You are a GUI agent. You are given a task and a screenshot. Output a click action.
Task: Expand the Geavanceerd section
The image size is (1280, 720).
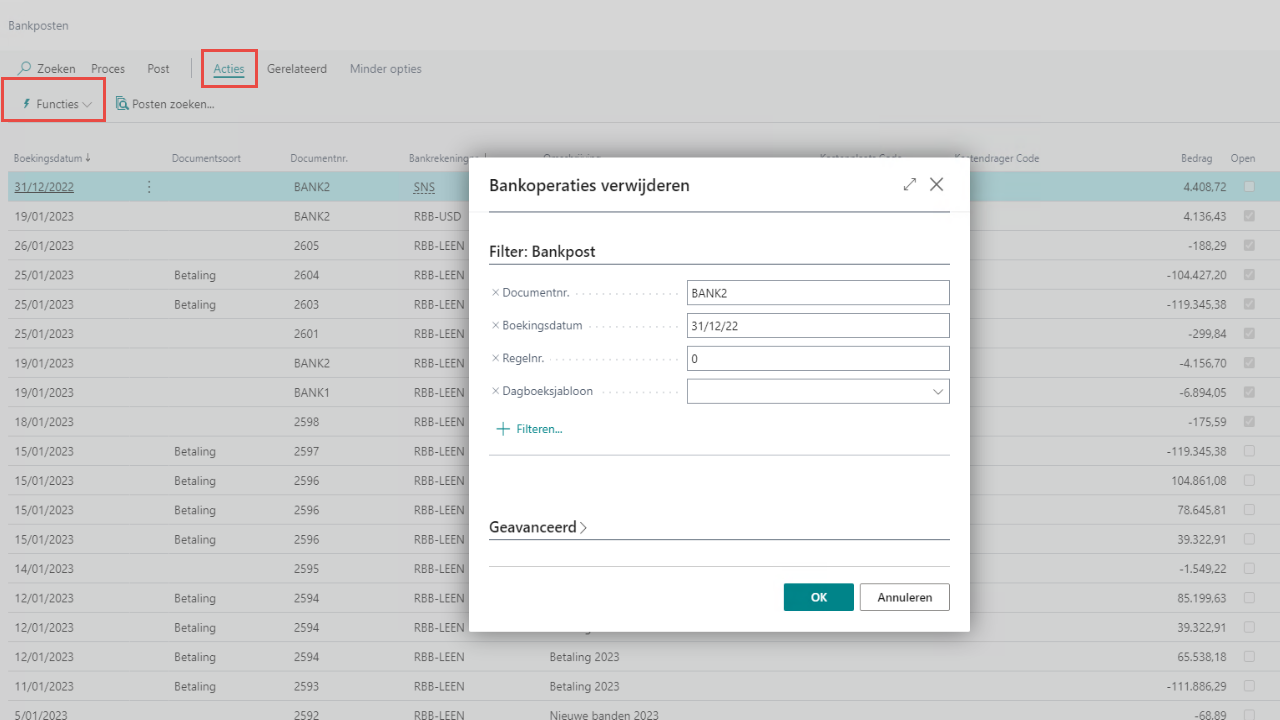(x=538, y=527)
